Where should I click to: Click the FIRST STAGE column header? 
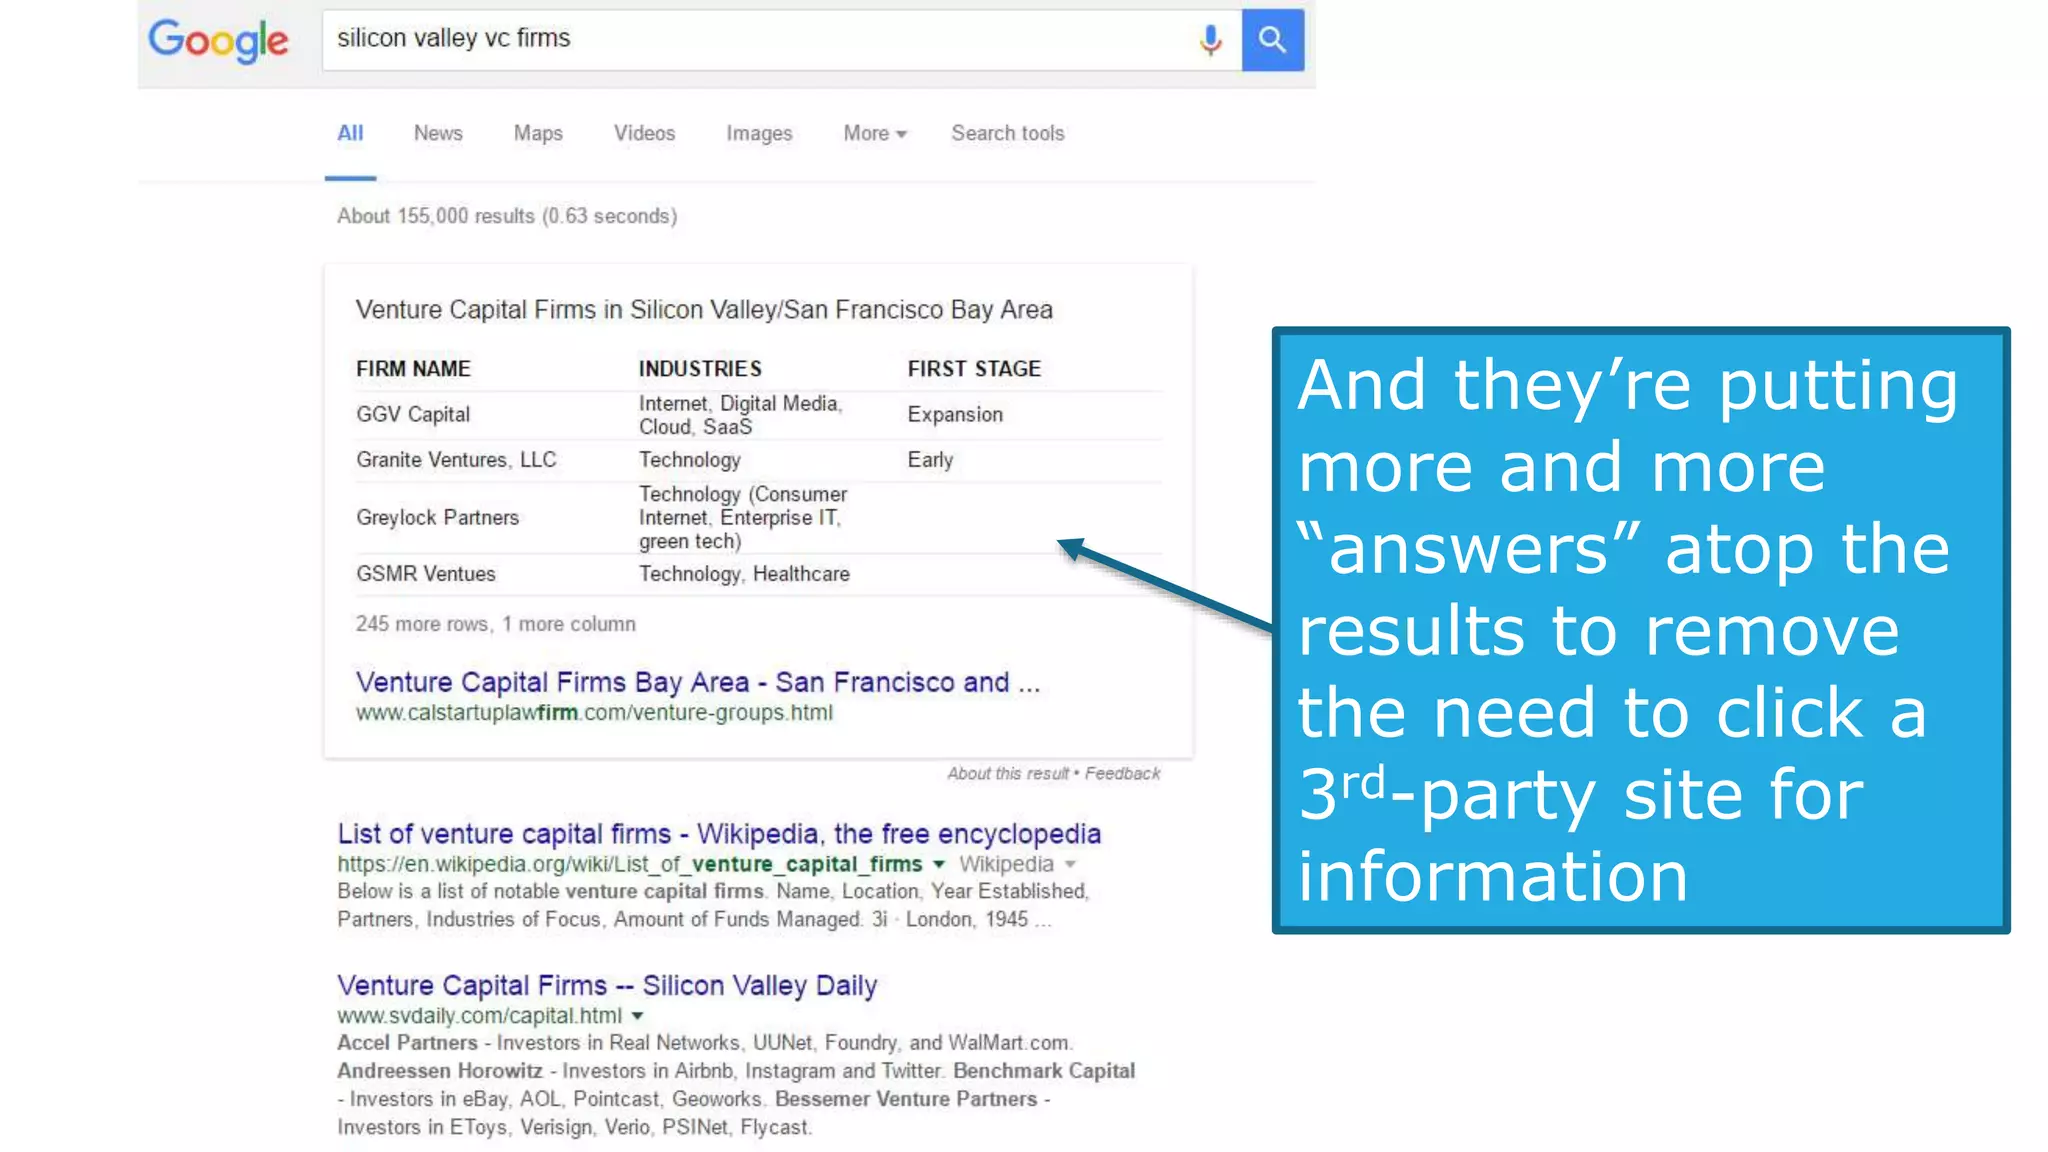coord(974,369)
